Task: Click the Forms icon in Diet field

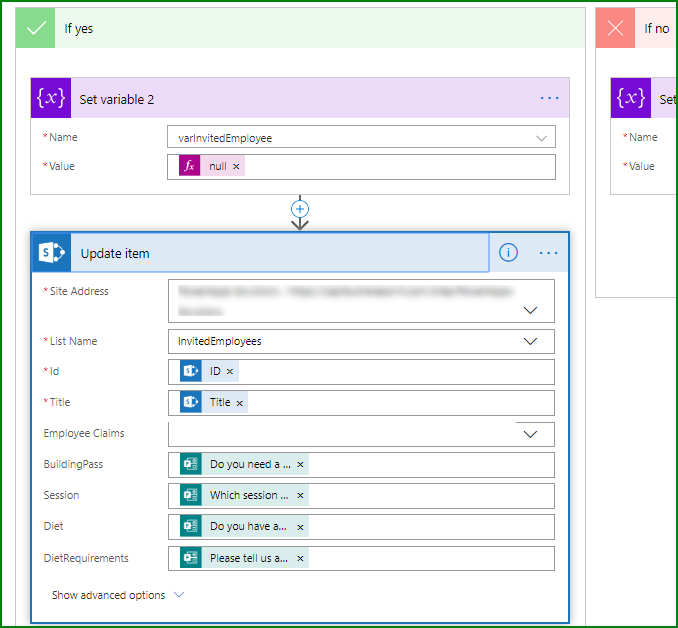Action: click(x=191, y=526)
